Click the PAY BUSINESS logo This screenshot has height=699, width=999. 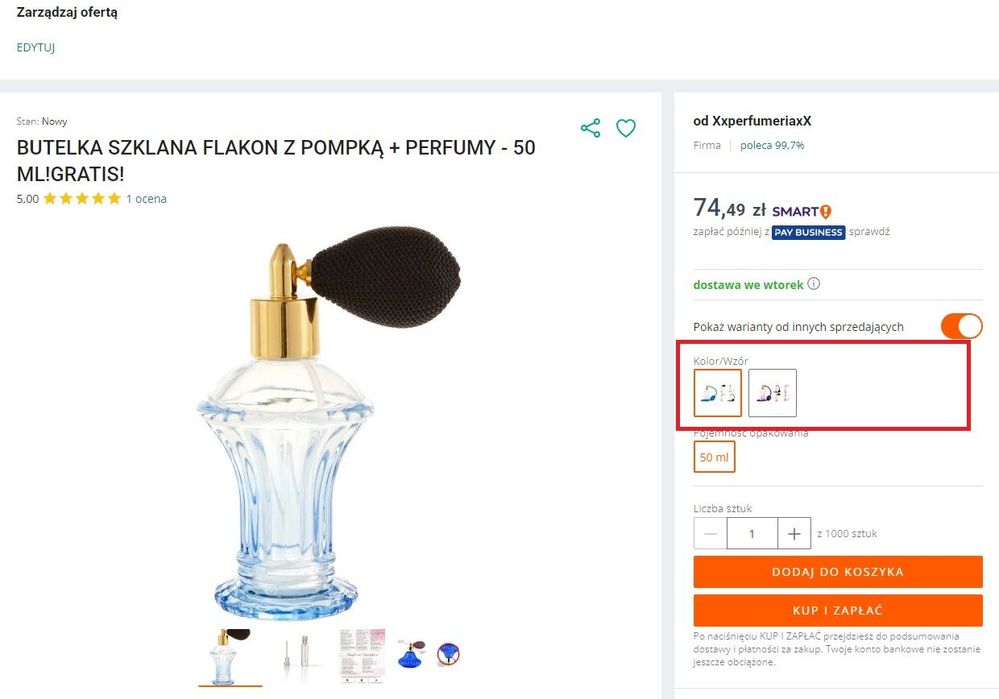[808, 232]
